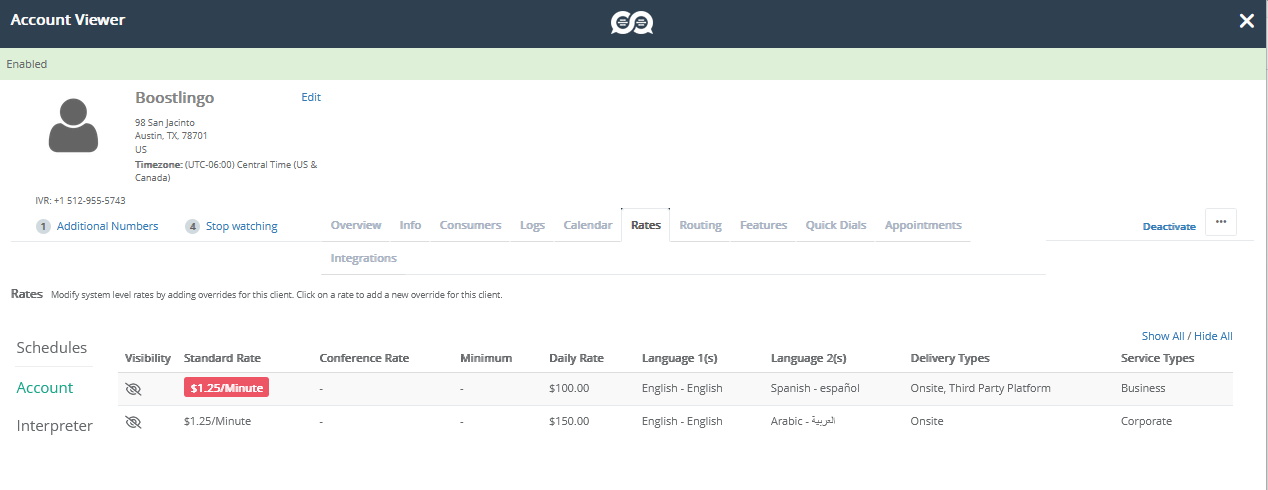
Task: Open the Logs tab
Action: point(532,225)
